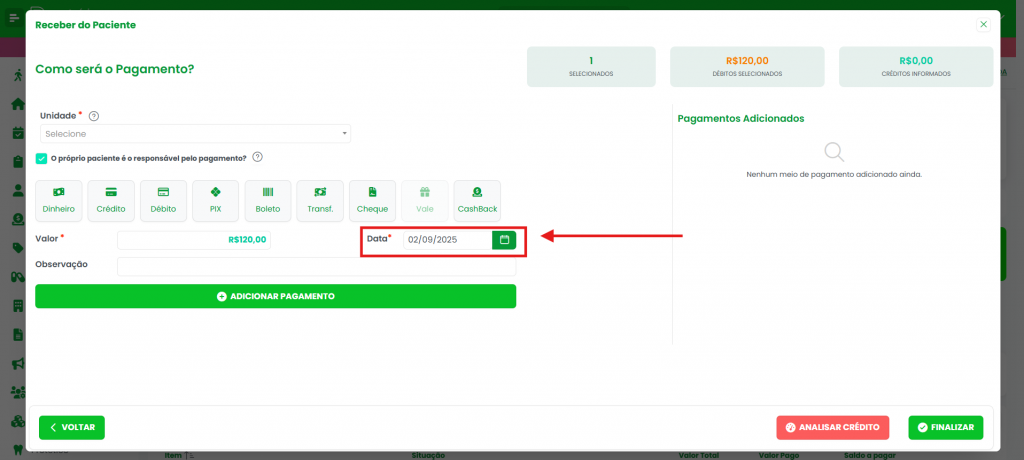Select Débito payment method
The image size is (1024, 460).
coord(163,200)
